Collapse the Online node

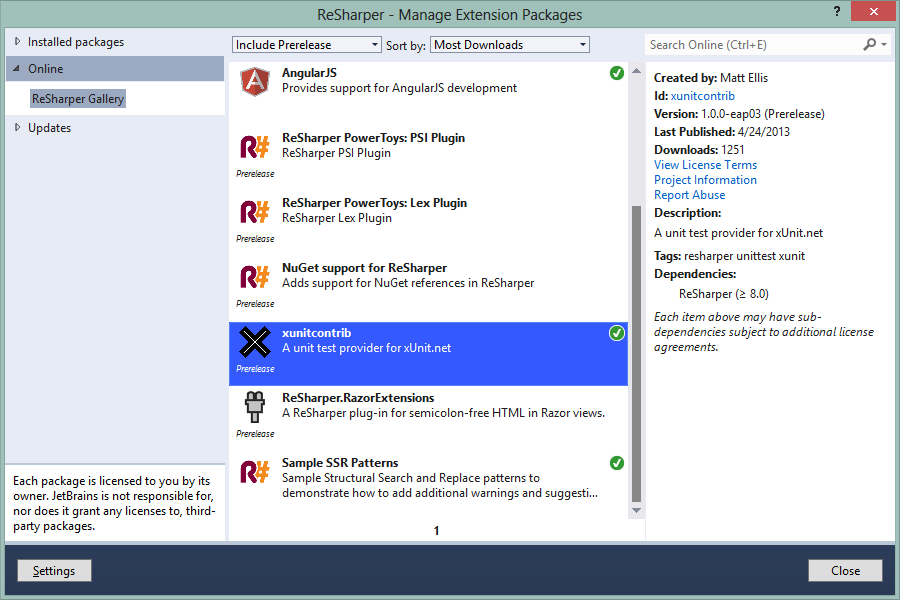pos(17,68)
